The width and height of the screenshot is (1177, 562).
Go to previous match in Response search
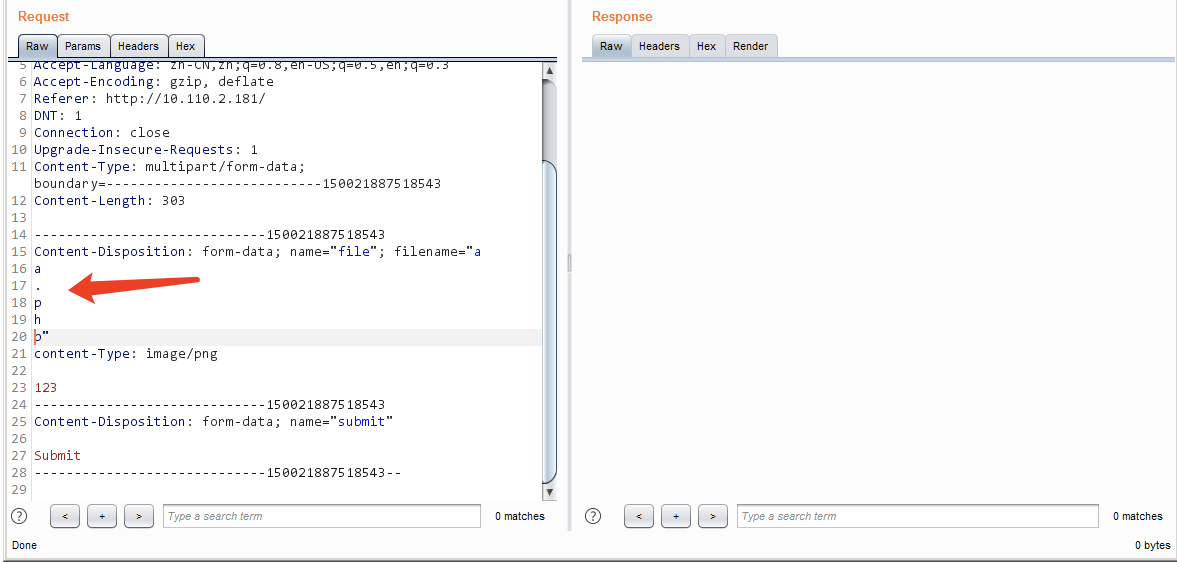[639, 516]
